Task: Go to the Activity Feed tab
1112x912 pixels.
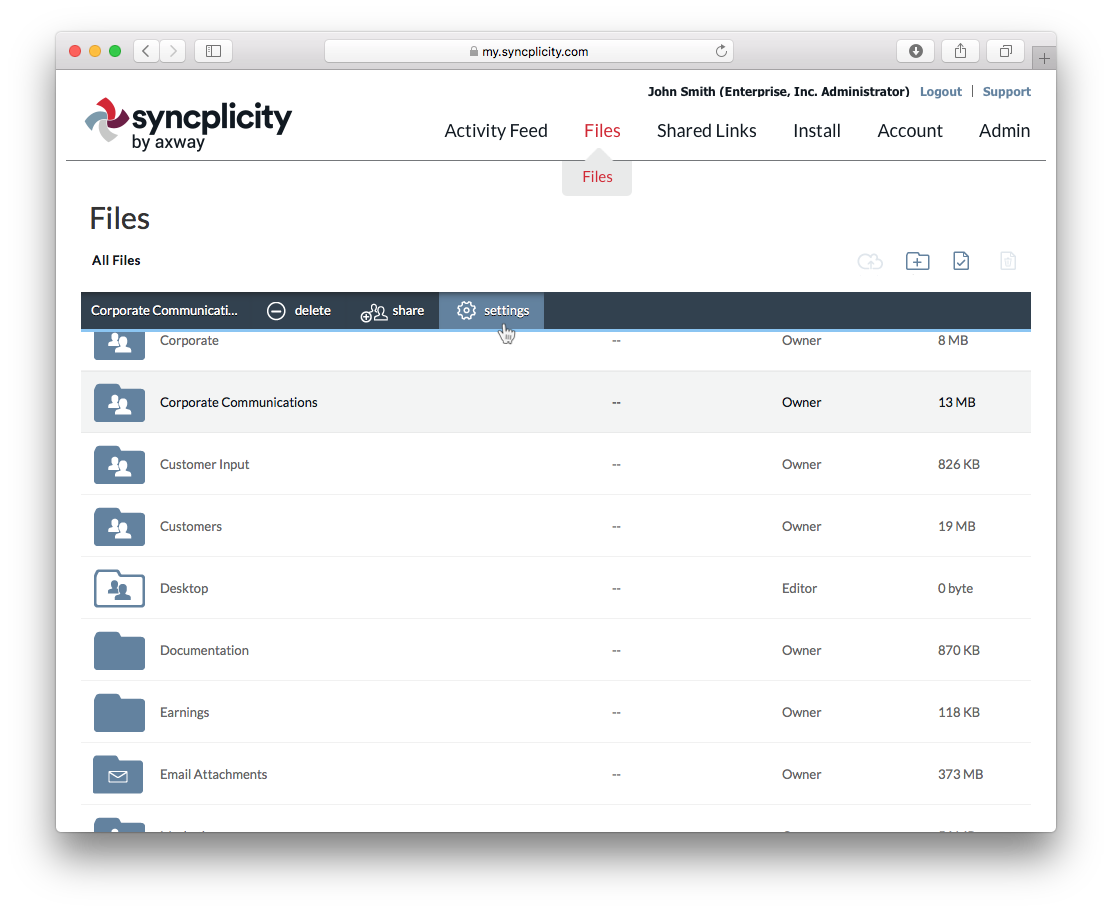Action: 495,131
